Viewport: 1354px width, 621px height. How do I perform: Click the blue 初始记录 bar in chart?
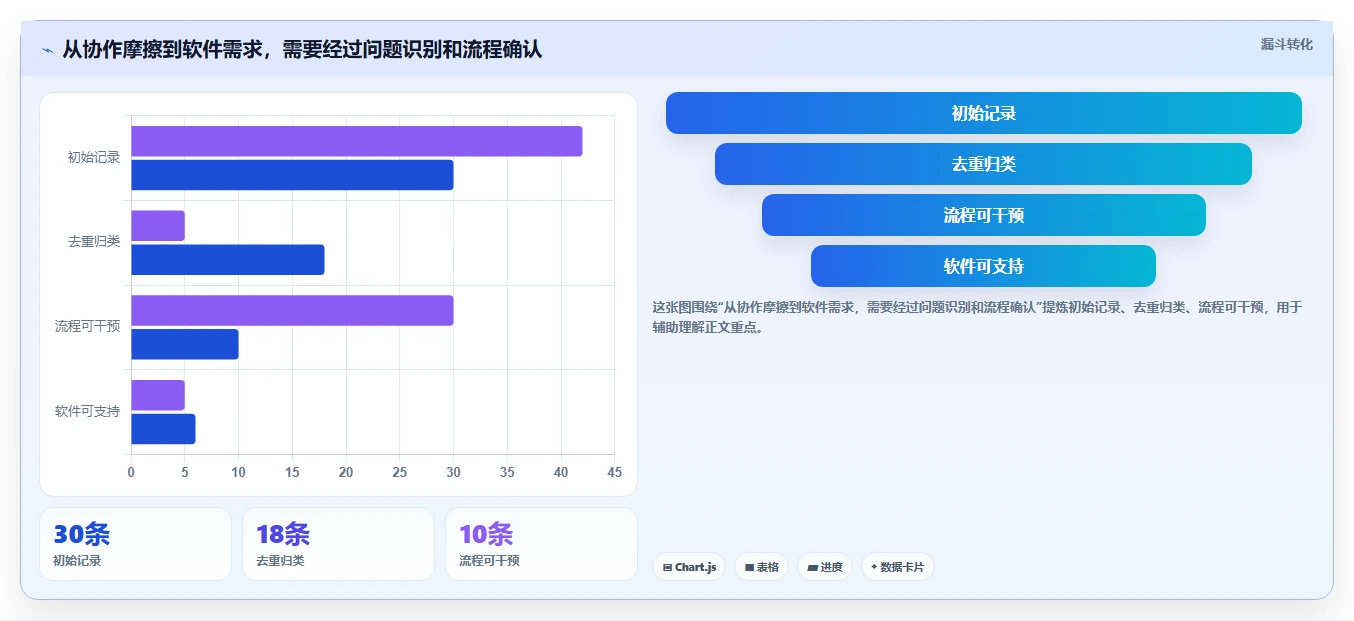(292, 175)
